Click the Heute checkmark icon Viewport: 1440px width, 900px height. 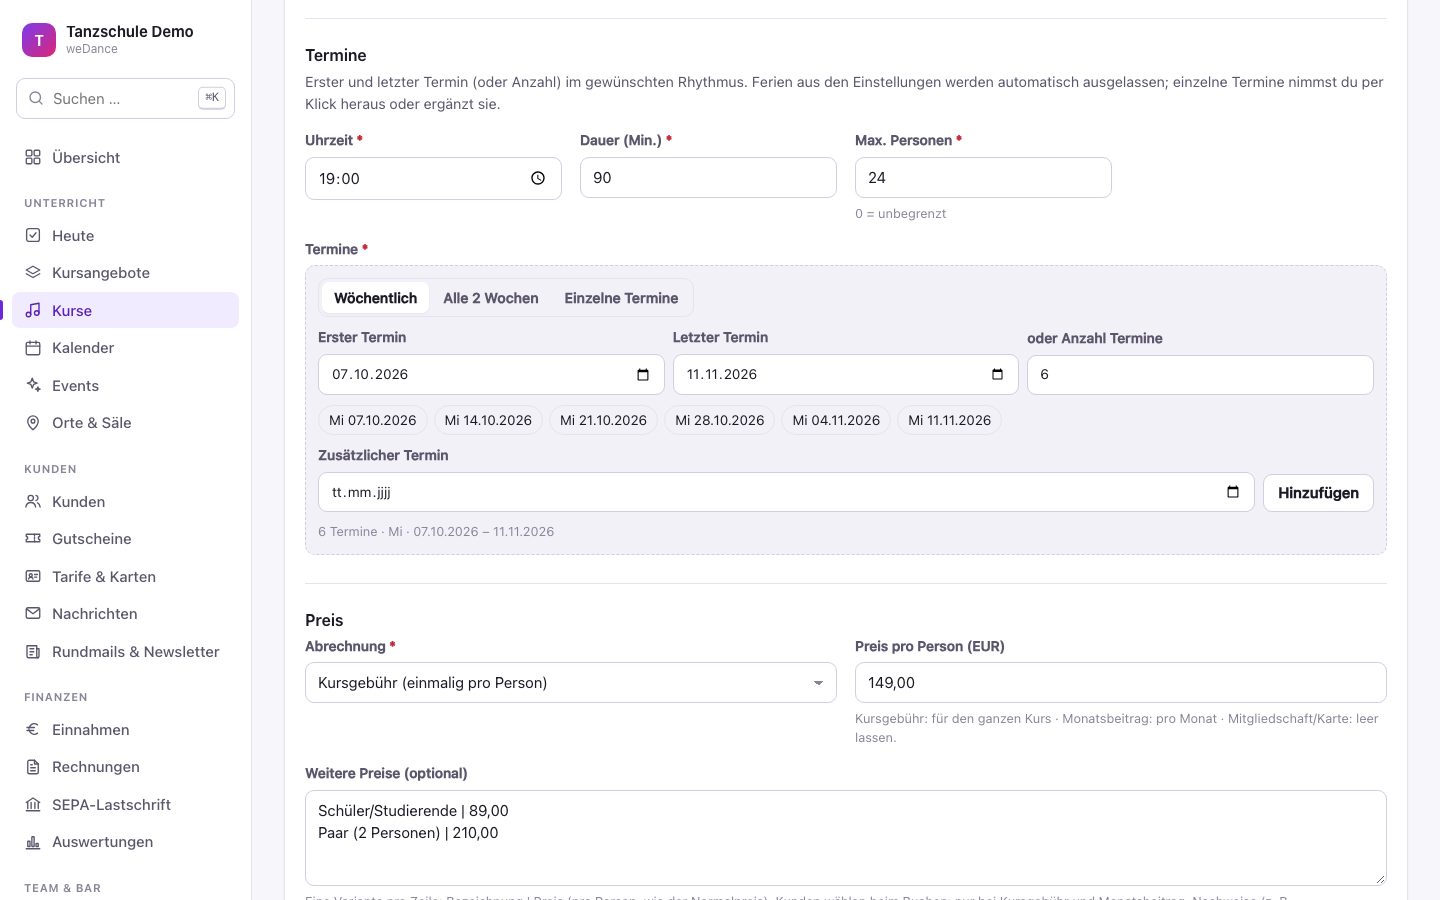(x=33, y=235)
